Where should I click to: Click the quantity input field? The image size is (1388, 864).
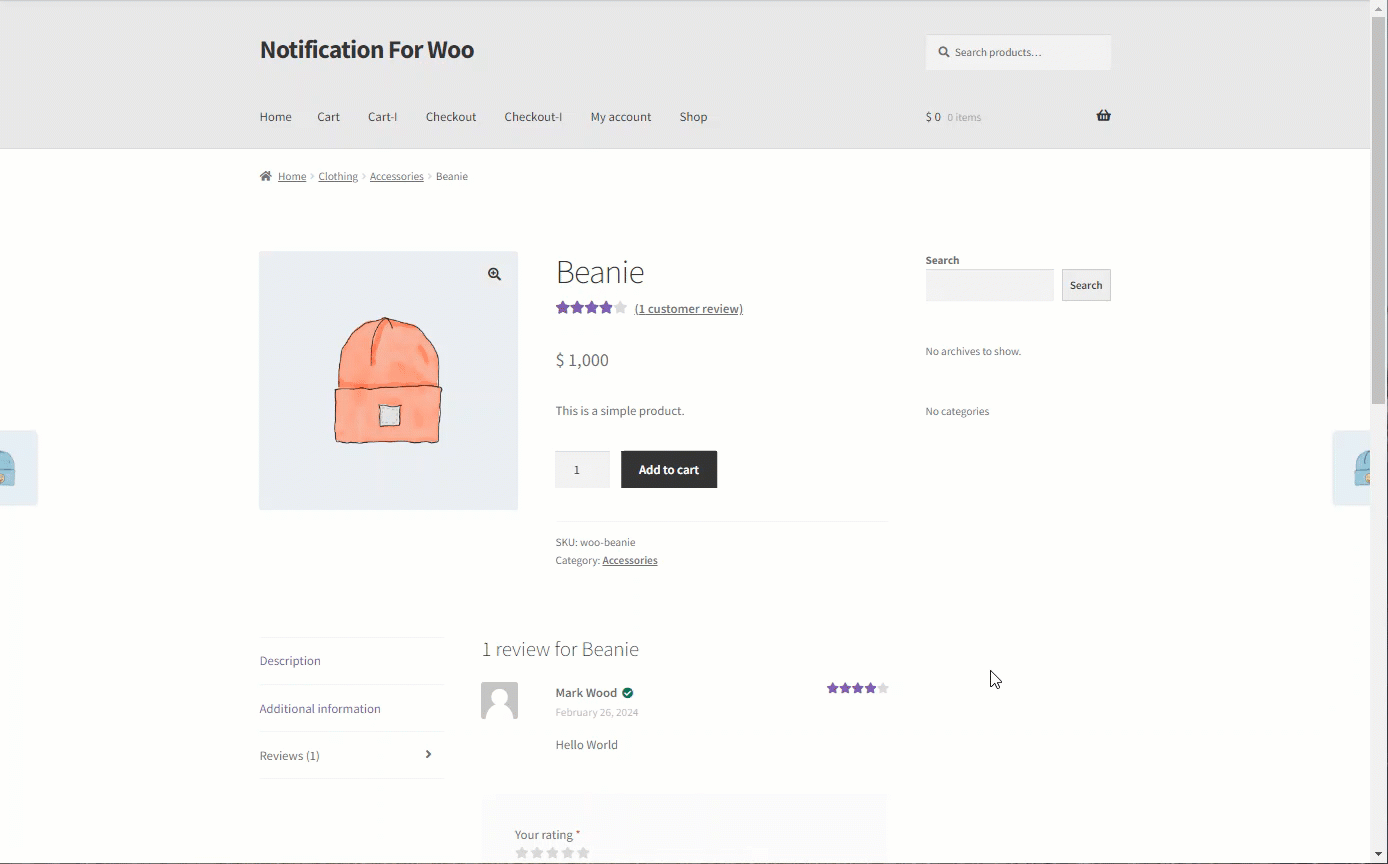(x=582, y=470)
